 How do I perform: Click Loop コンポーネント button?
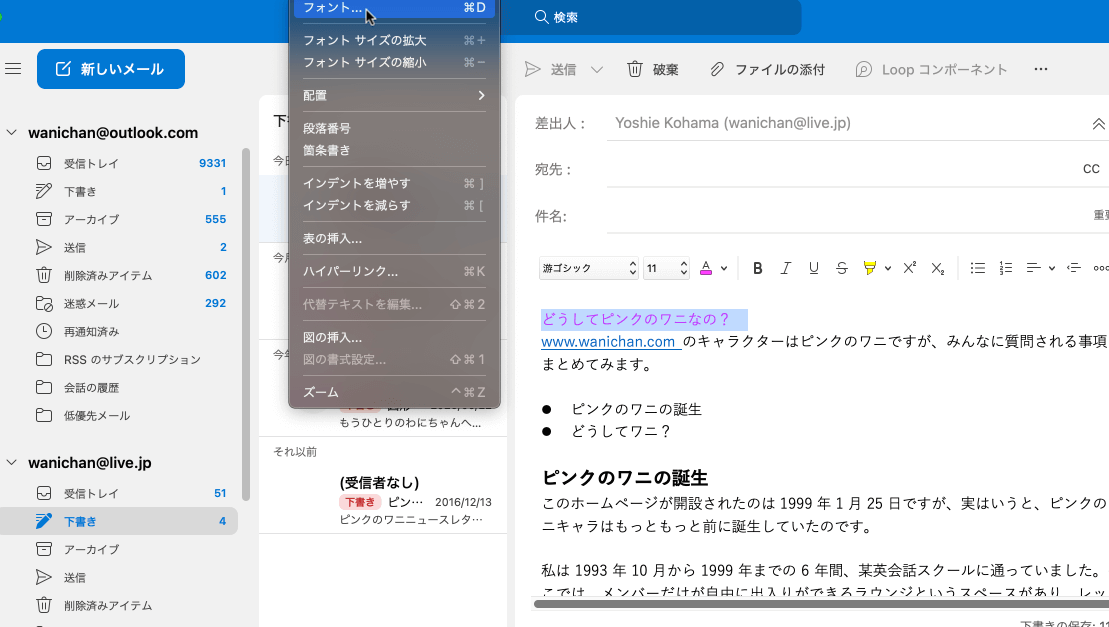pos(931,69)
